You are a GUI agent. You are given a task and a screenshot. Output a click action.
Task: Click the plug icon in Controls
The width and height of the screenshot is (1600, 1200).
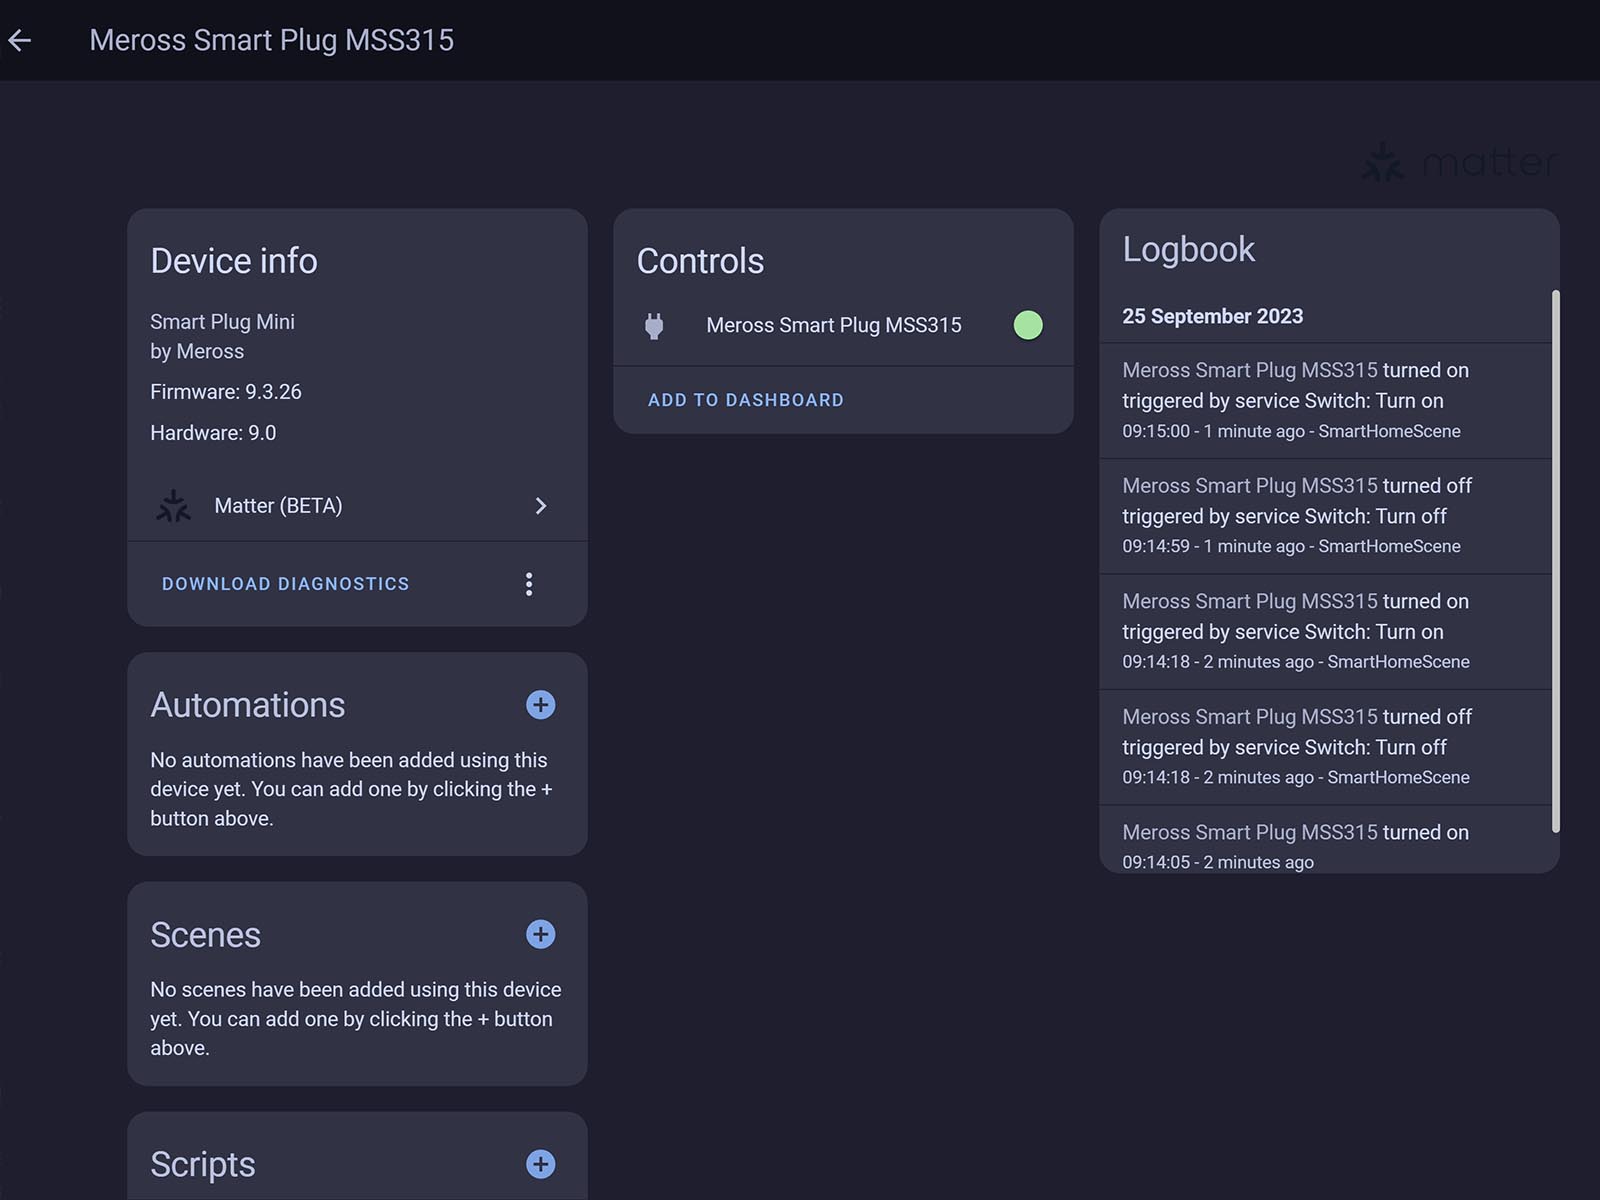click(654, 326)
